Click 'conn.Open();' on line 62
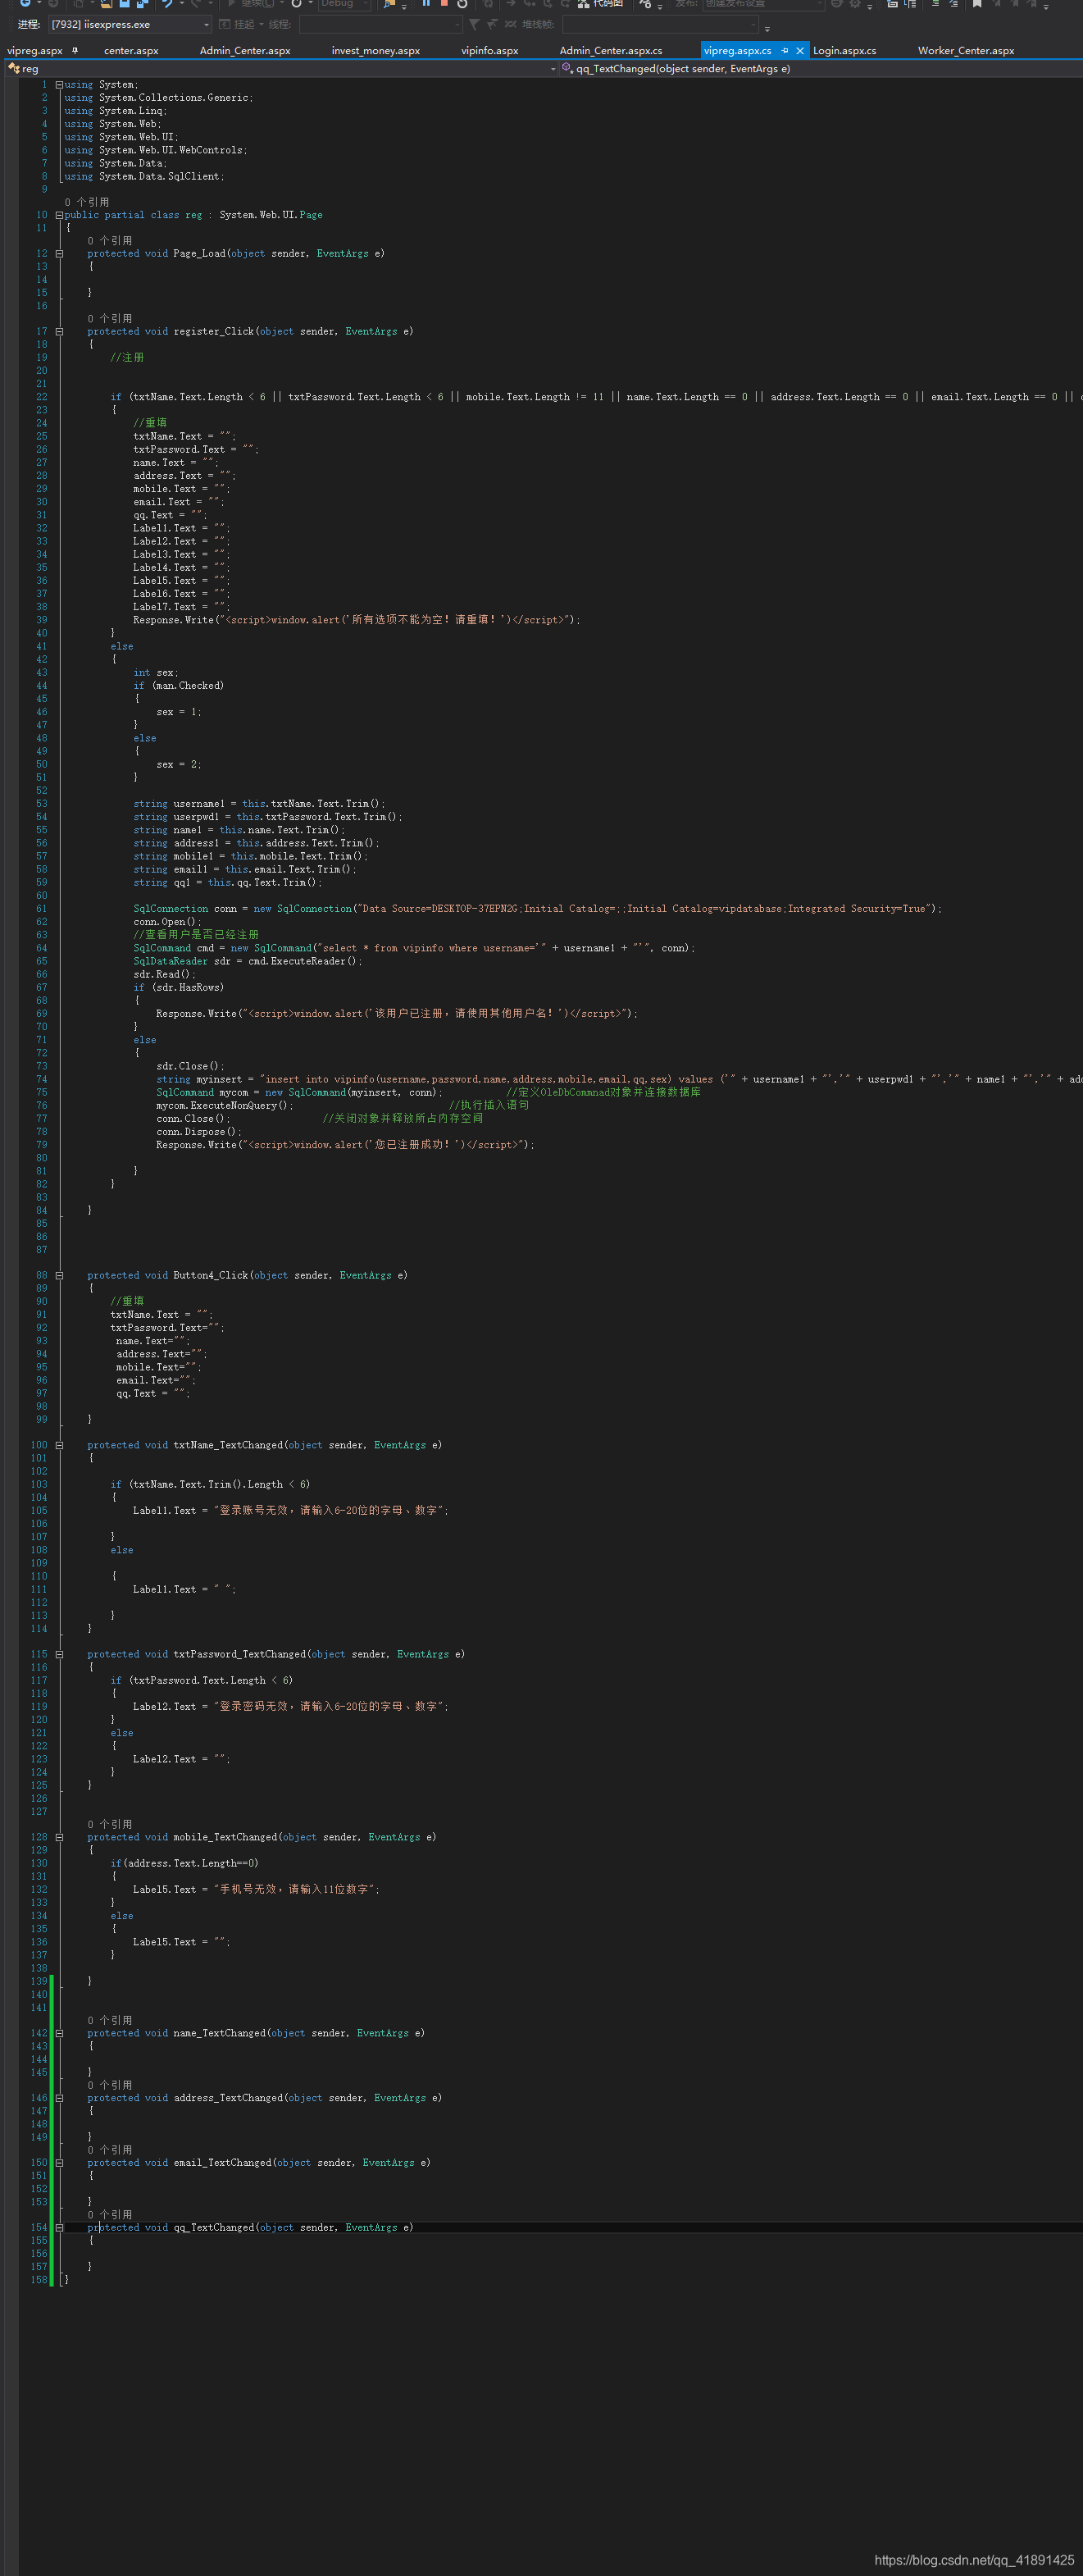This screenshot has height=2576, width=1083. pos(168,922)
